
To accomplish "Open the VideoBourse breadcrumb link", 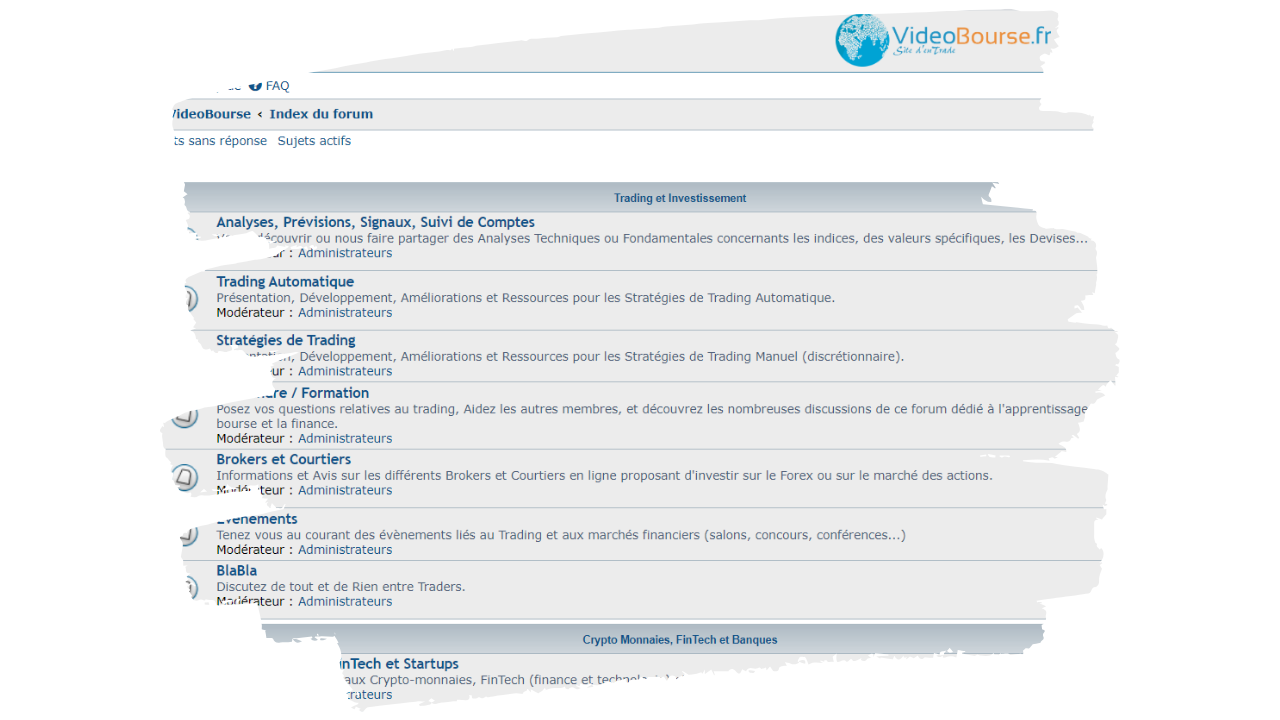I will pyautogui.click(x=211, y=114).
